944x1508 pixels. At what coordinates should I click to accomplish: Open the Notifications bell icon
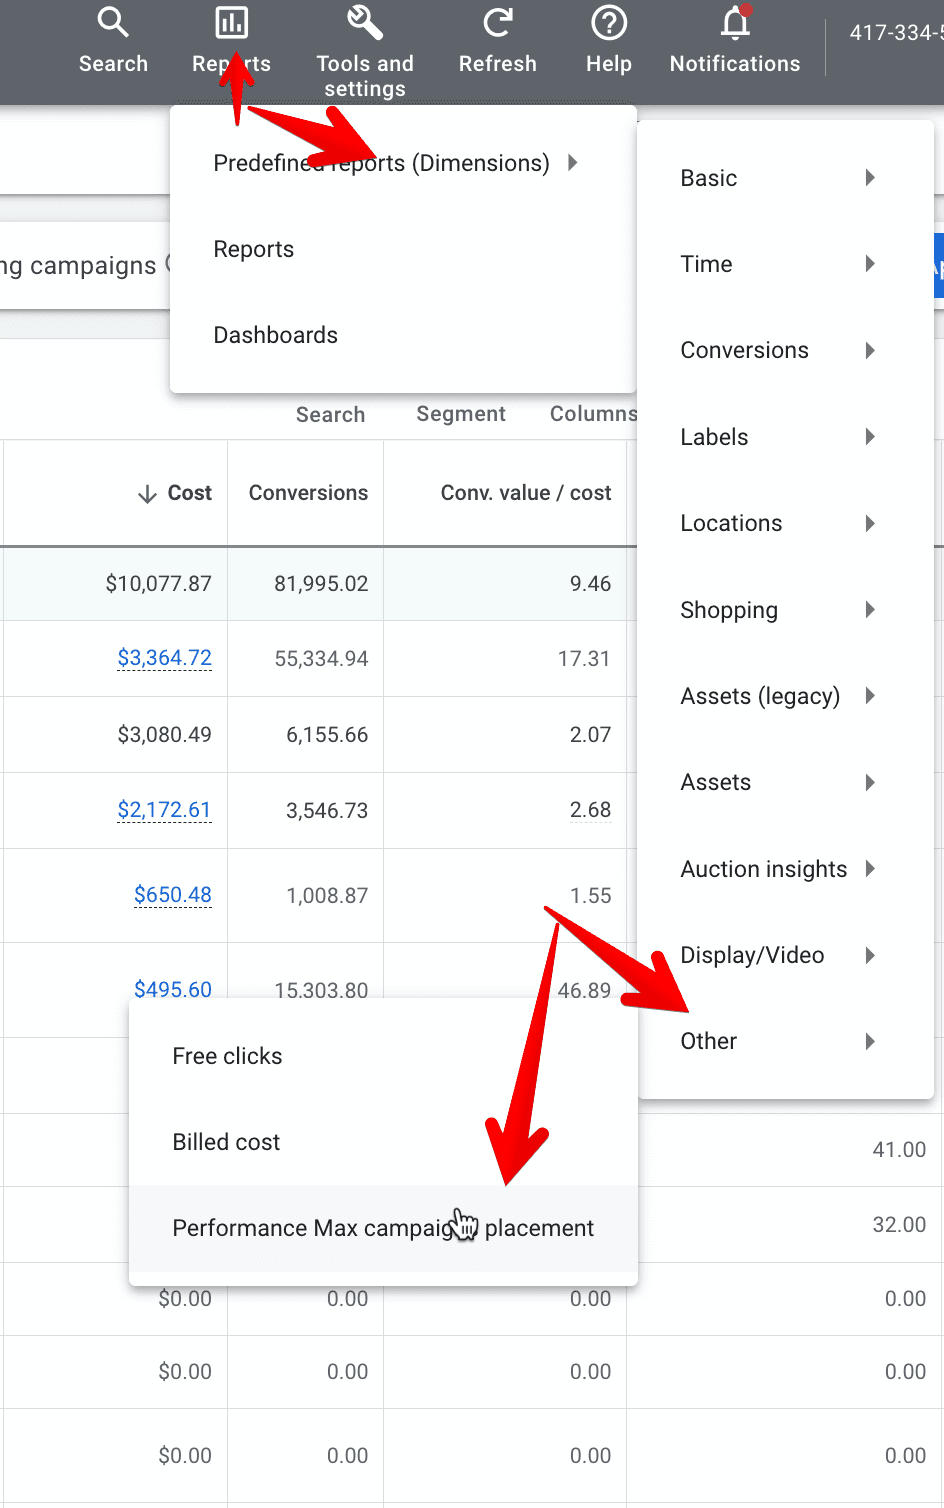coord(735,22)
